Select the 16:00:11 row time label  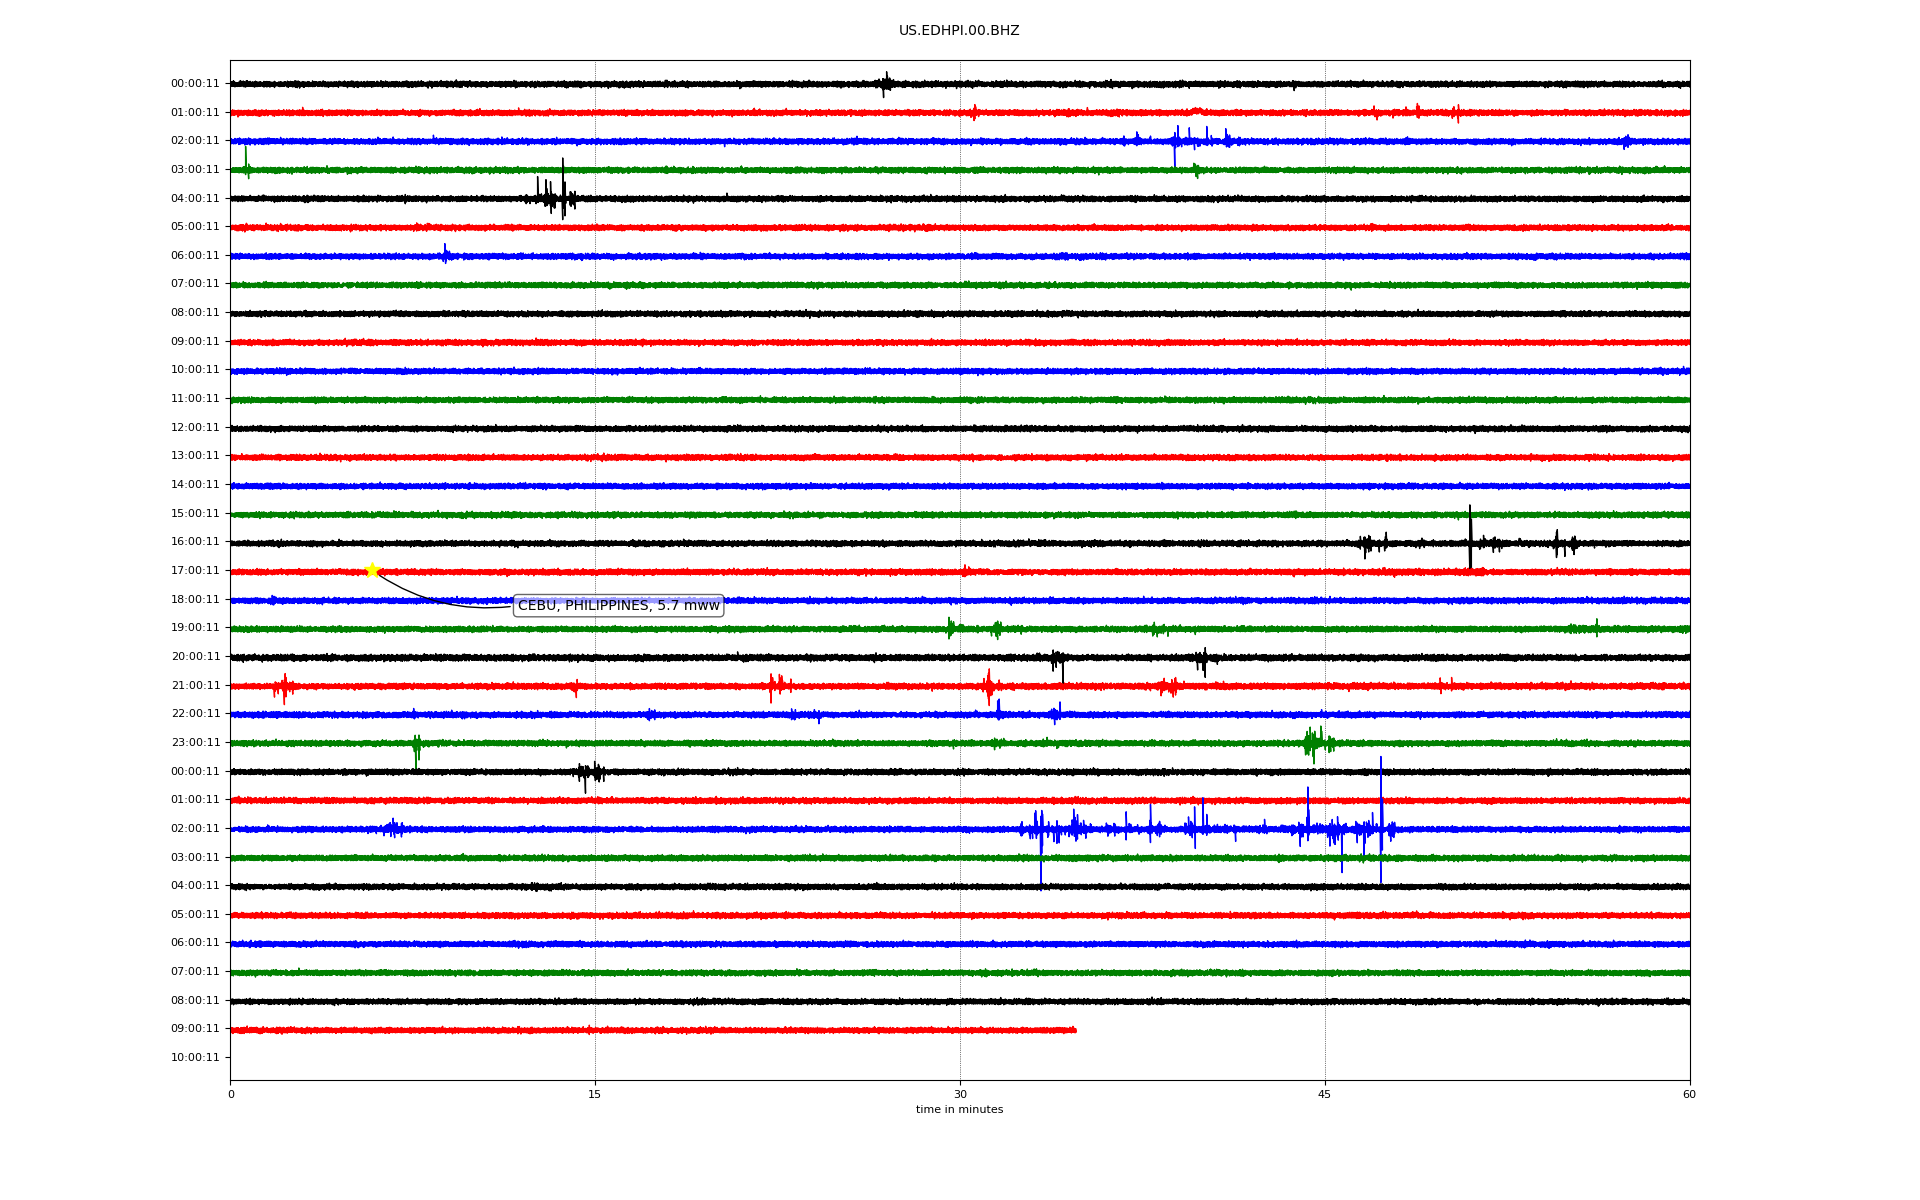point(195,542)
